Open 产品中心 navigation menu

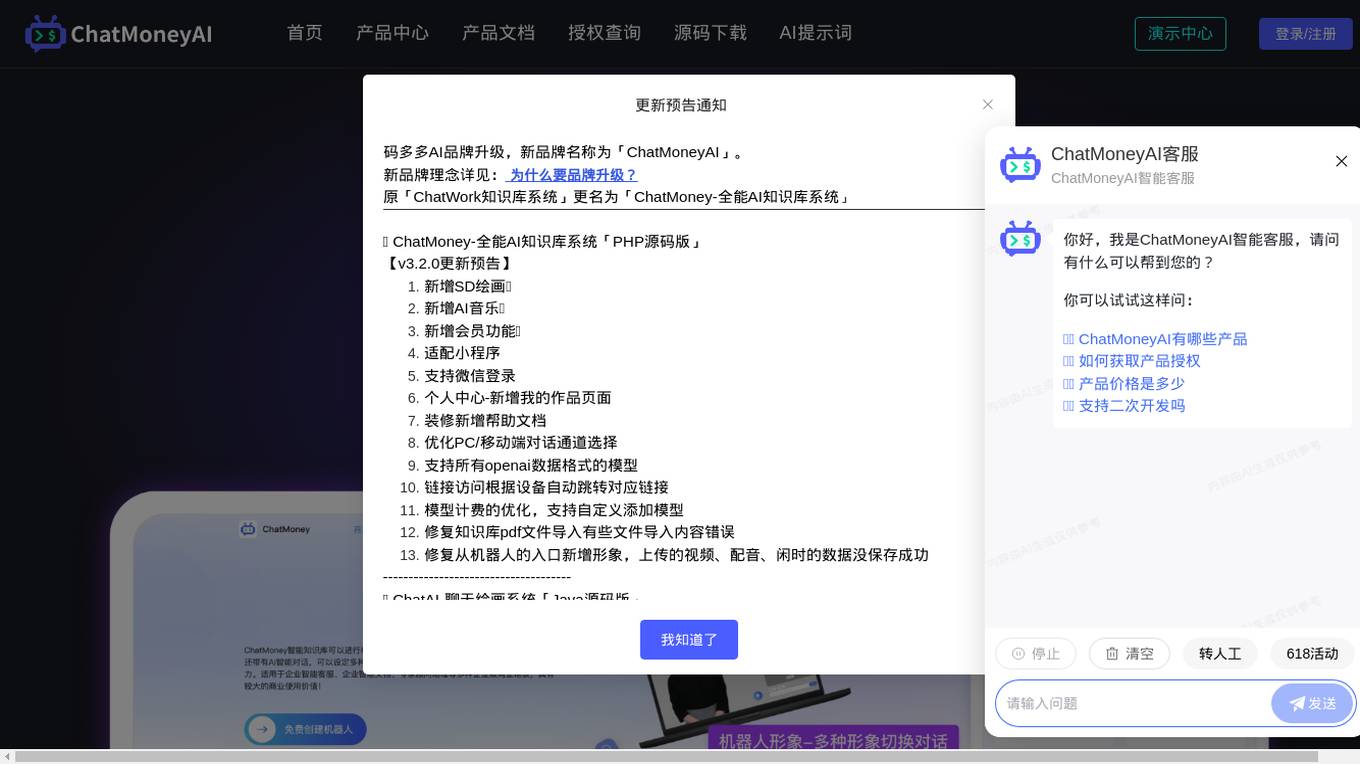[392, 33]
